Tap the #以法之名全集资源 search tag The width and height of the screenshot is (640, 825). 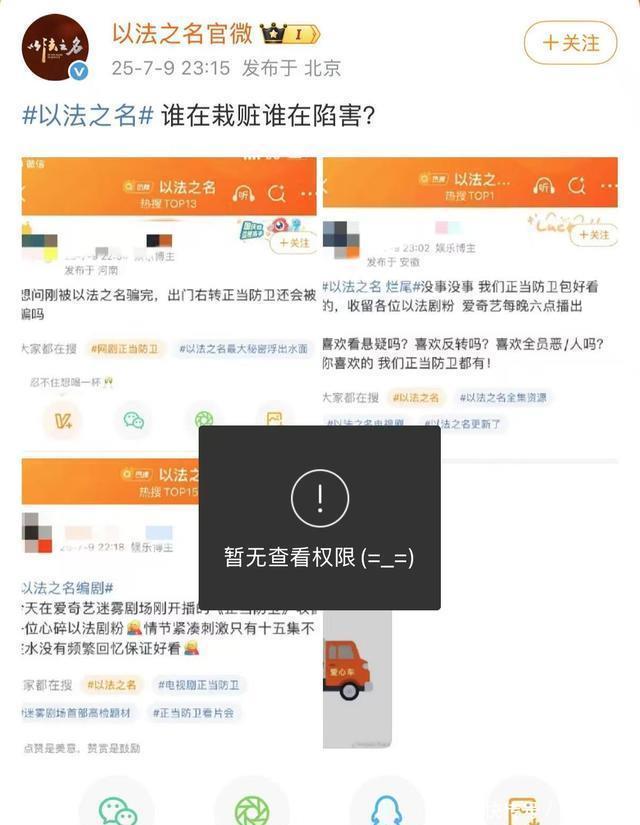503,397
